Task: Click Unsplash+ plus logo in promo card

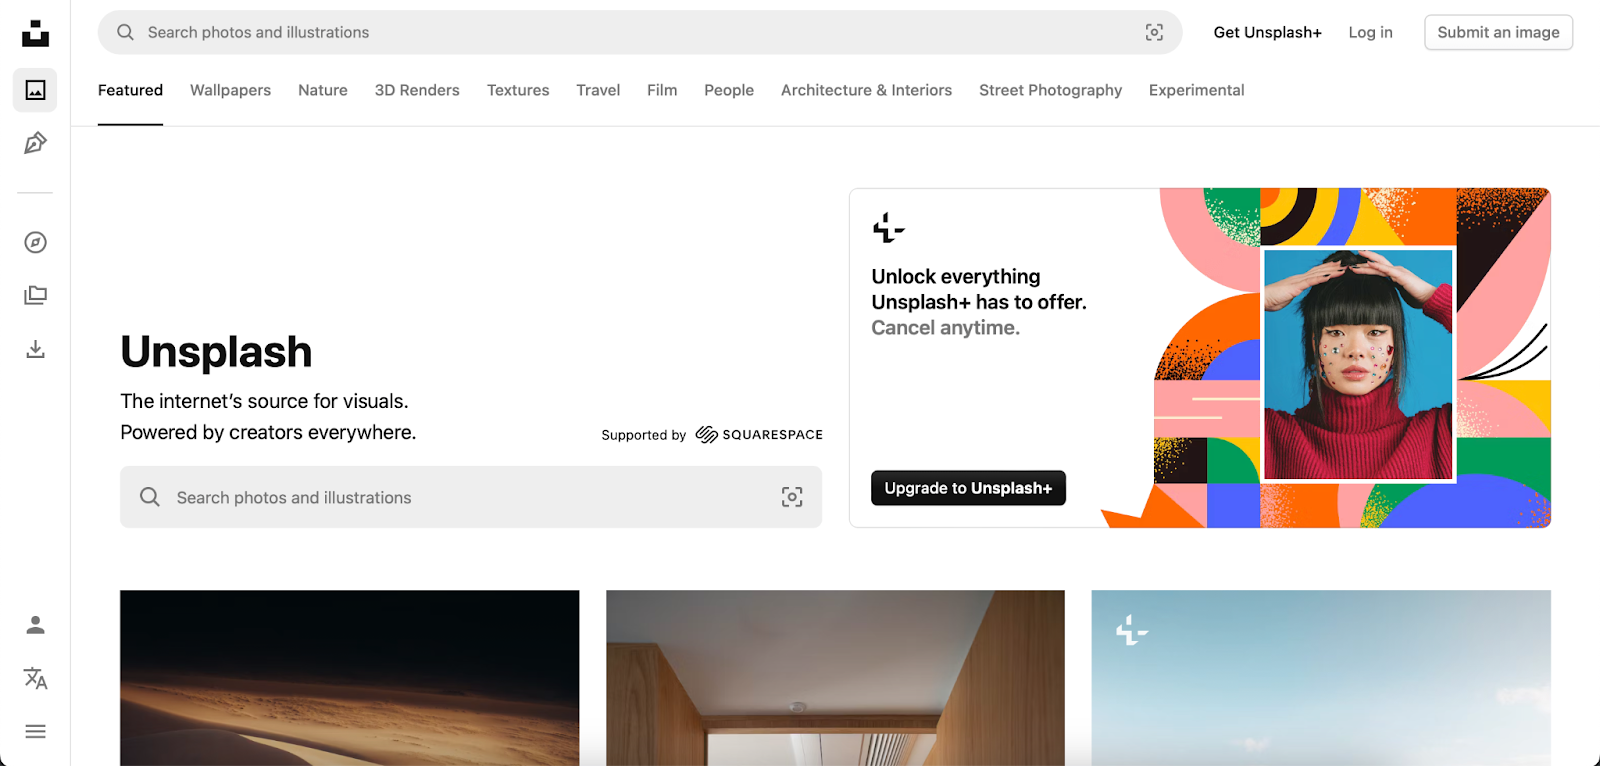Action: (x=888, y=228)
